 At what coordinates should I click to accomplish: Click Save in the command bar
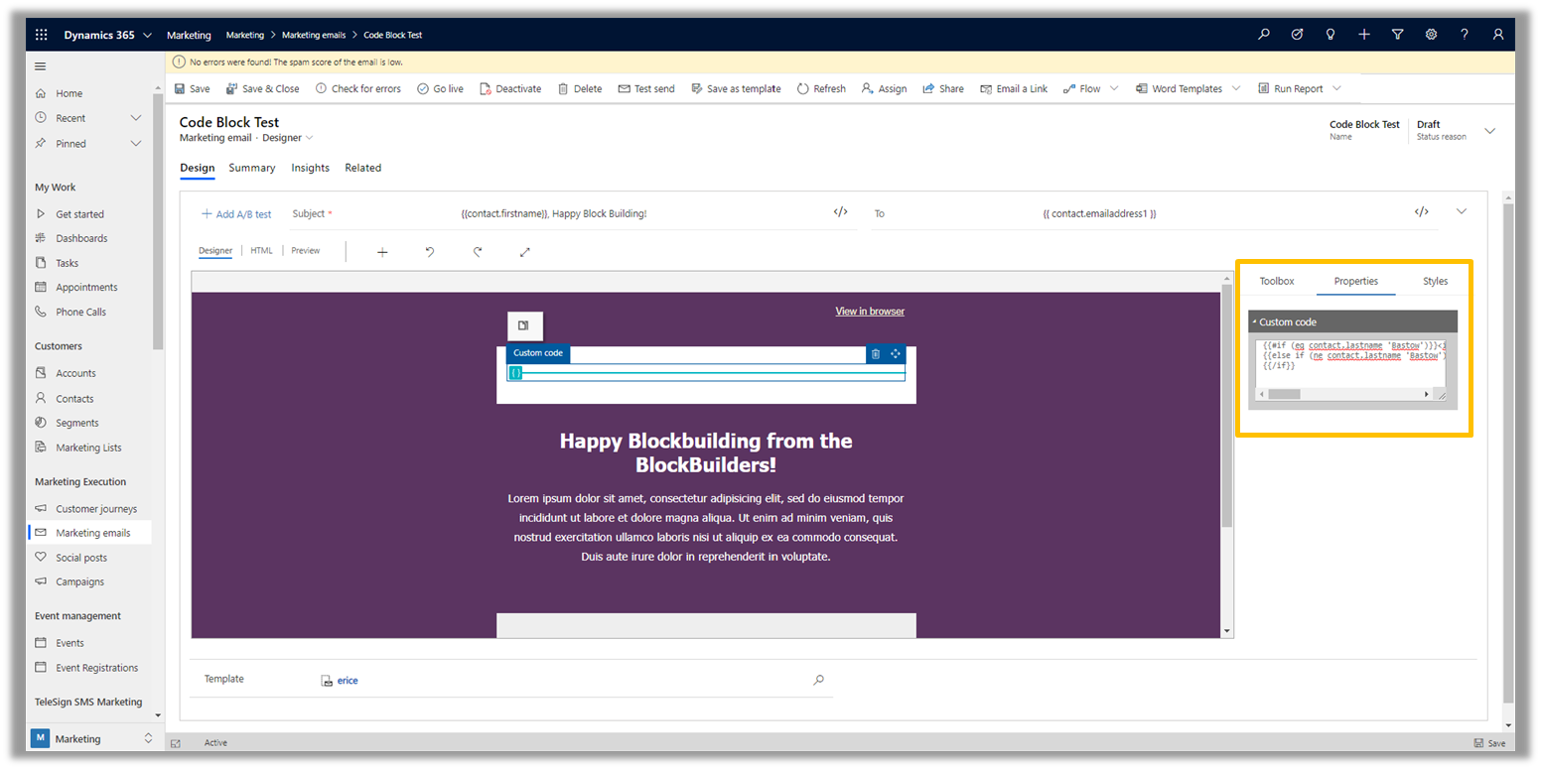tap(192, 89)
